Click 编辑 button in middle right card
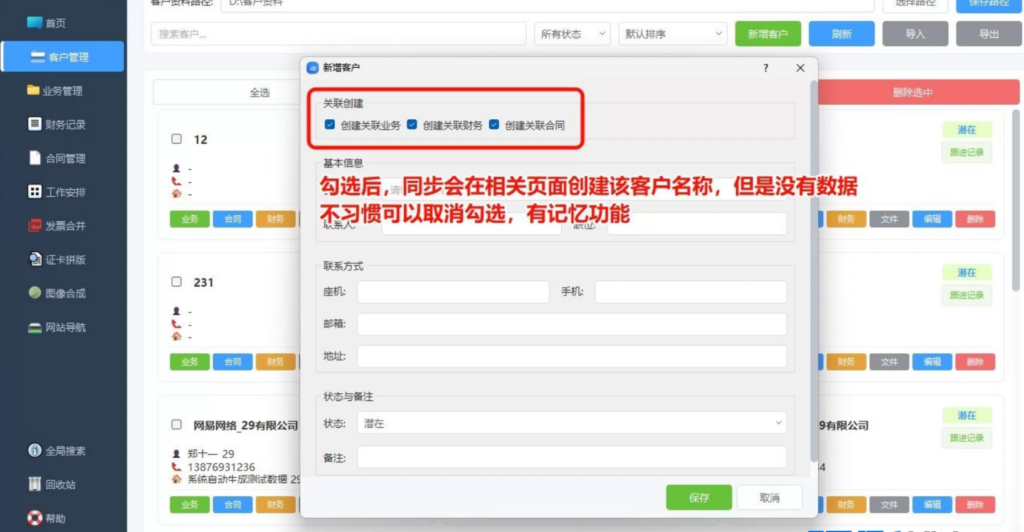The image size is (1024, 532). click(x=932, y=362)
